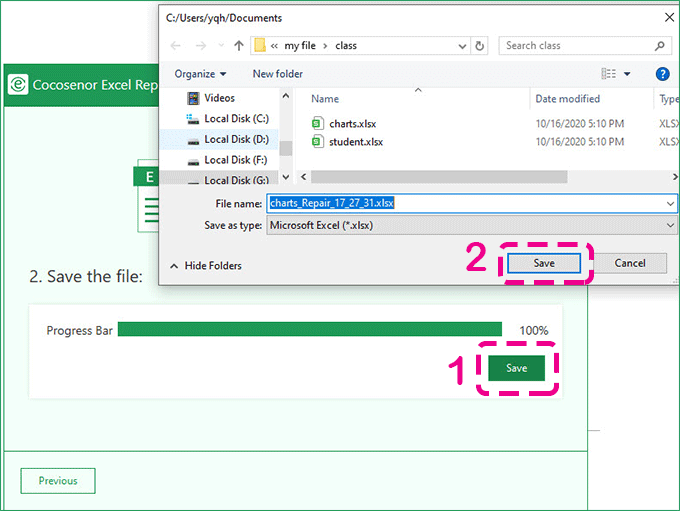This screenshot has height=511, width=680.
Task: Click the charts.xlsx spreadsheet icon
Action: (x=317, y=124)
